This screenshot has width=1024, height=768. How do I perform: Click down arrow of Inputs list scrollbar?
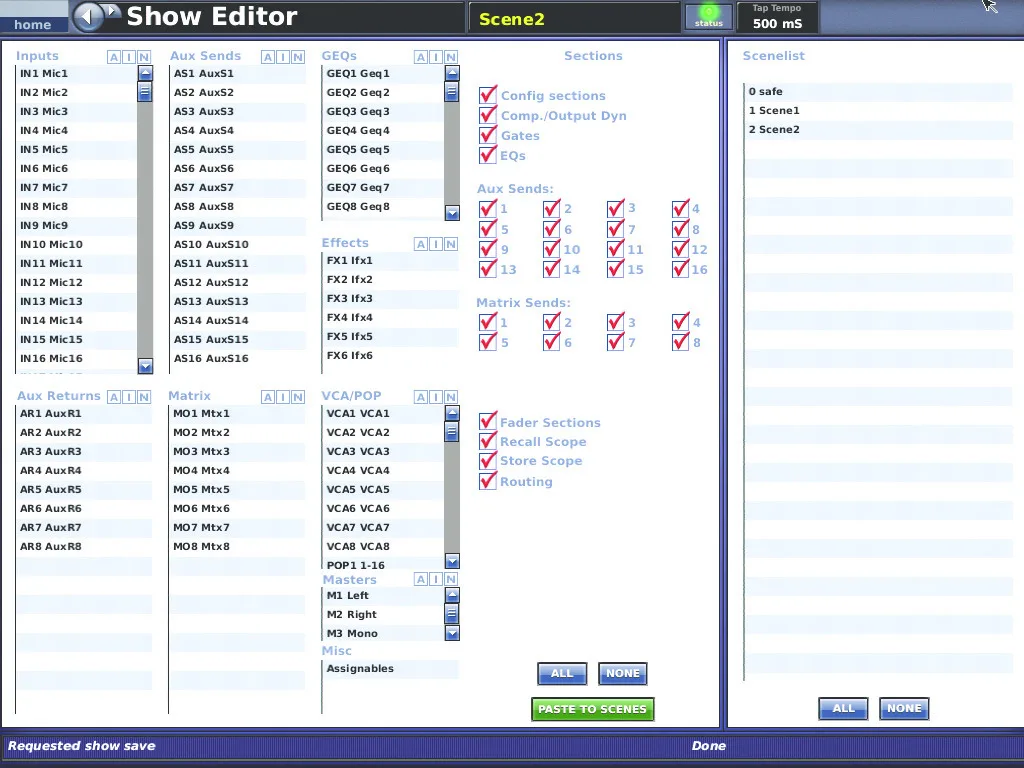145,366
